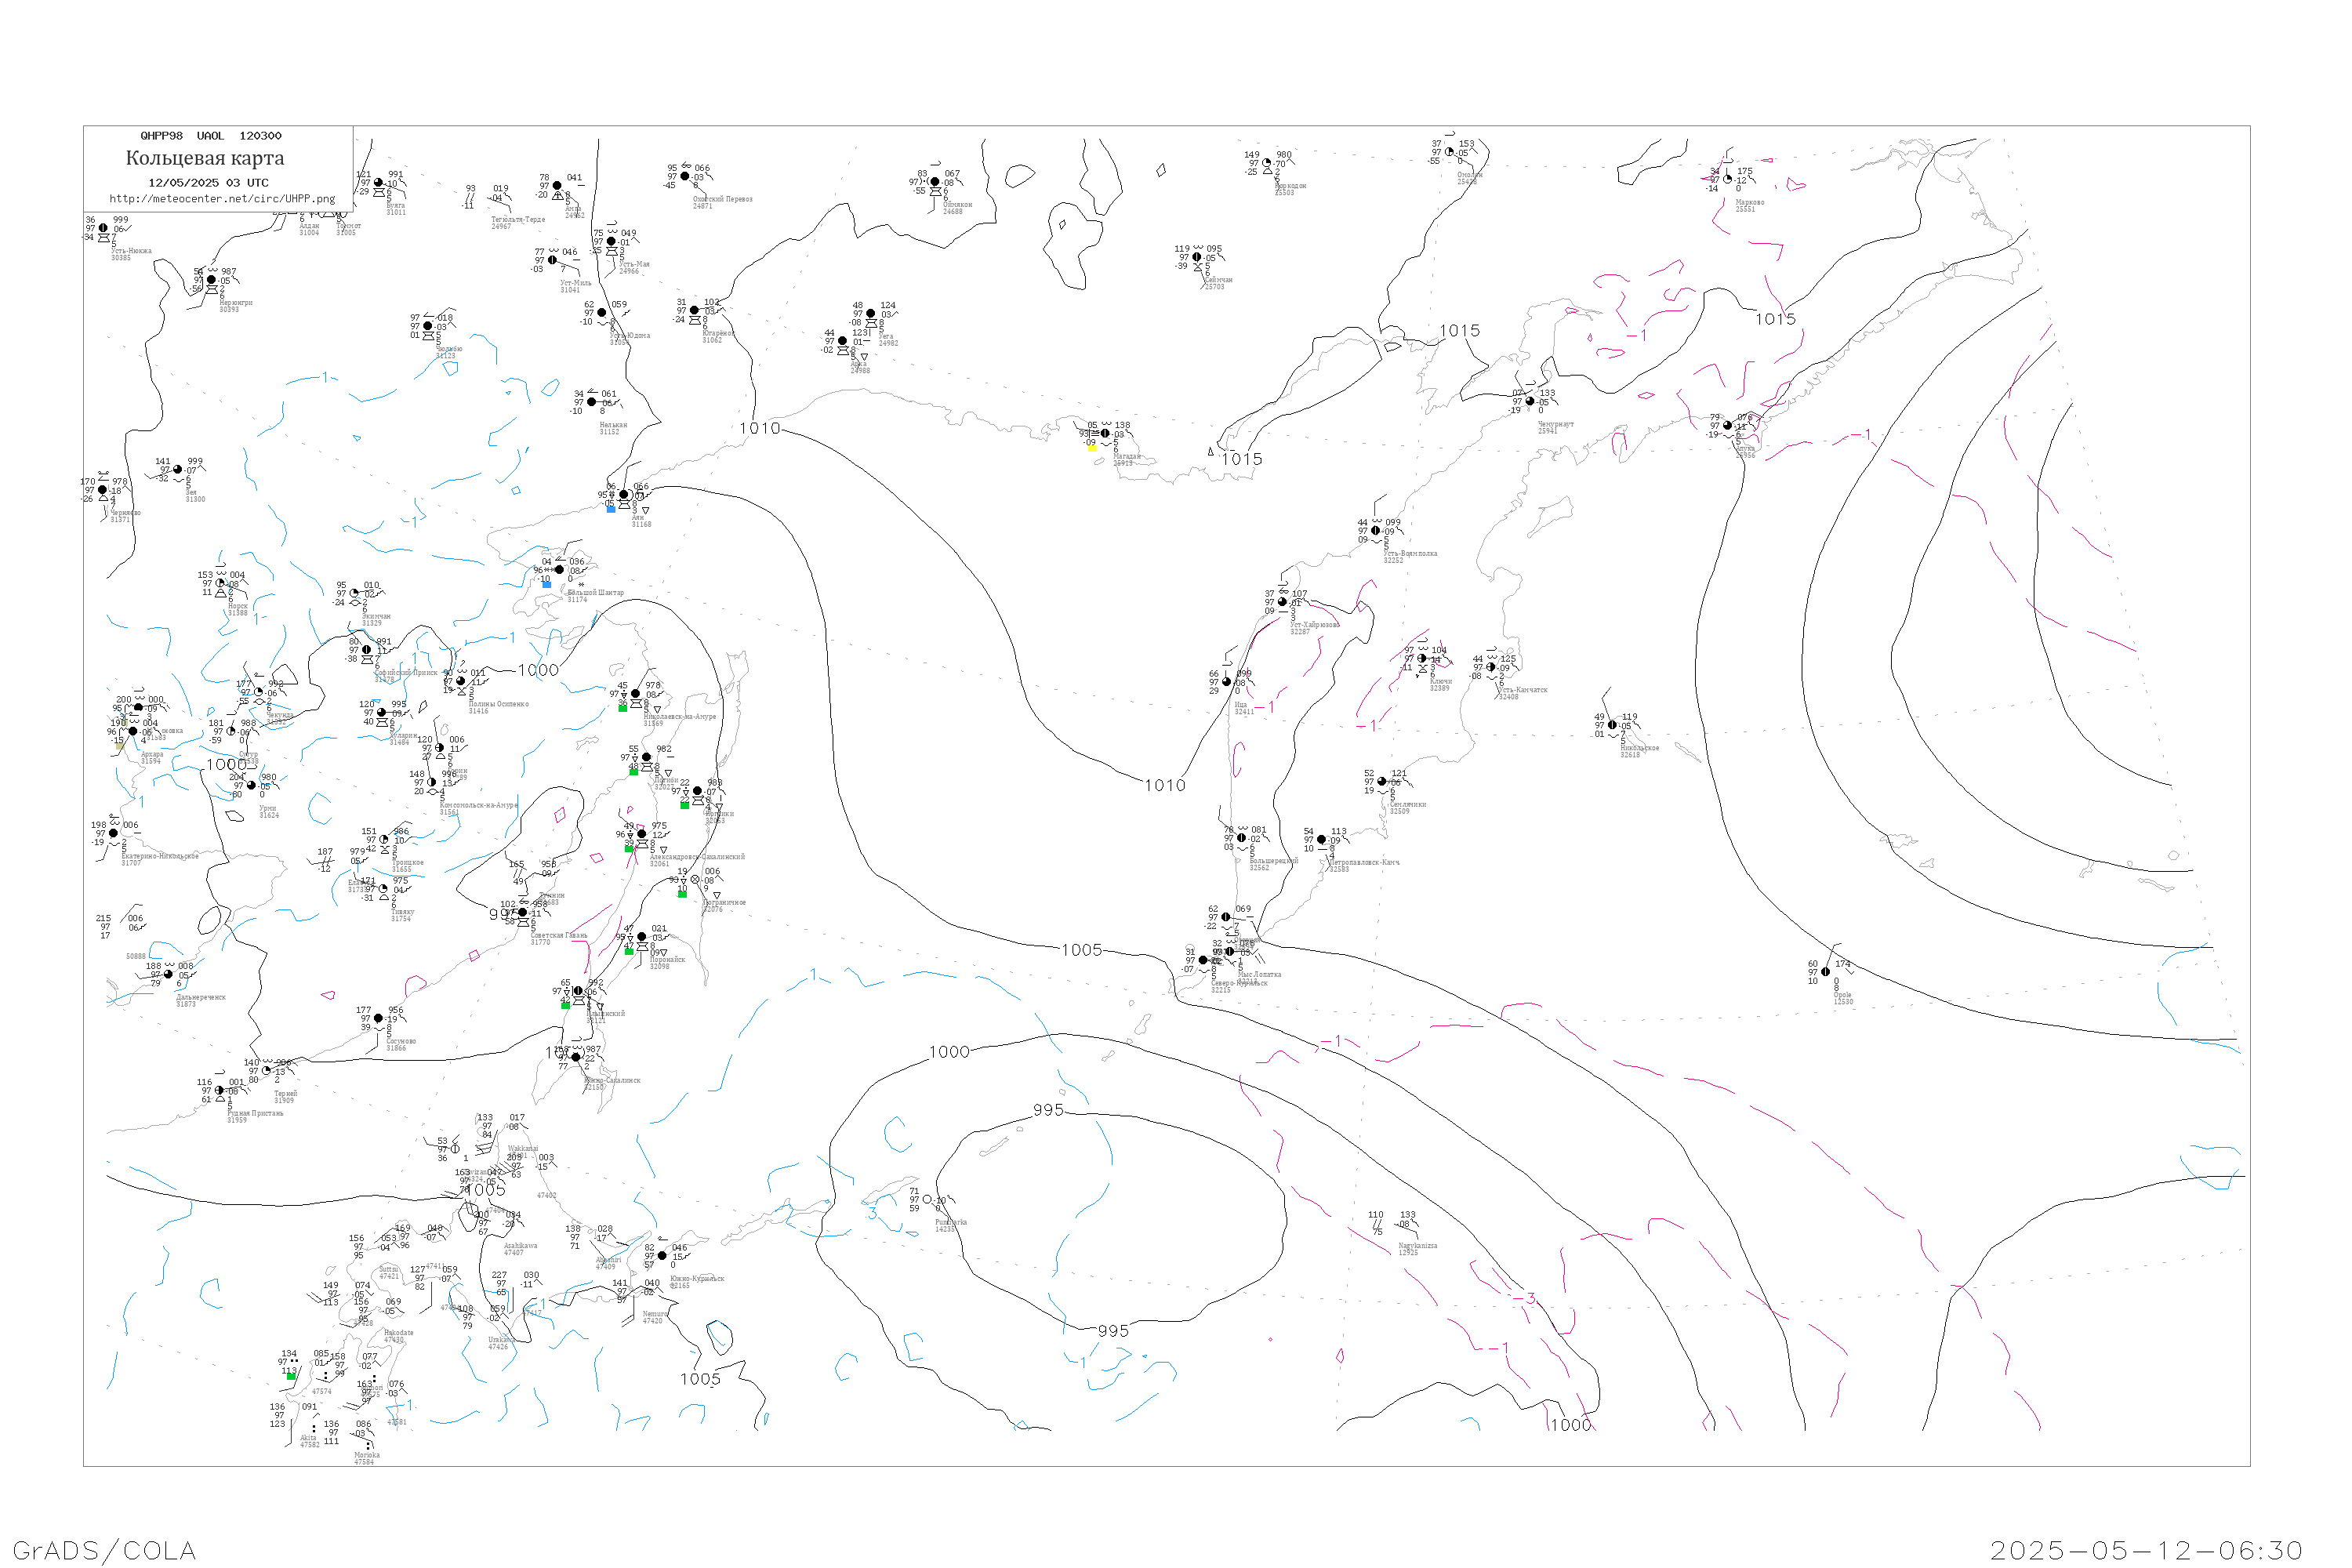Click the Петропавловск-Камч station circle symbol
Viewport: 2352px width, 1568px height.
click(x=1322, y=840)
